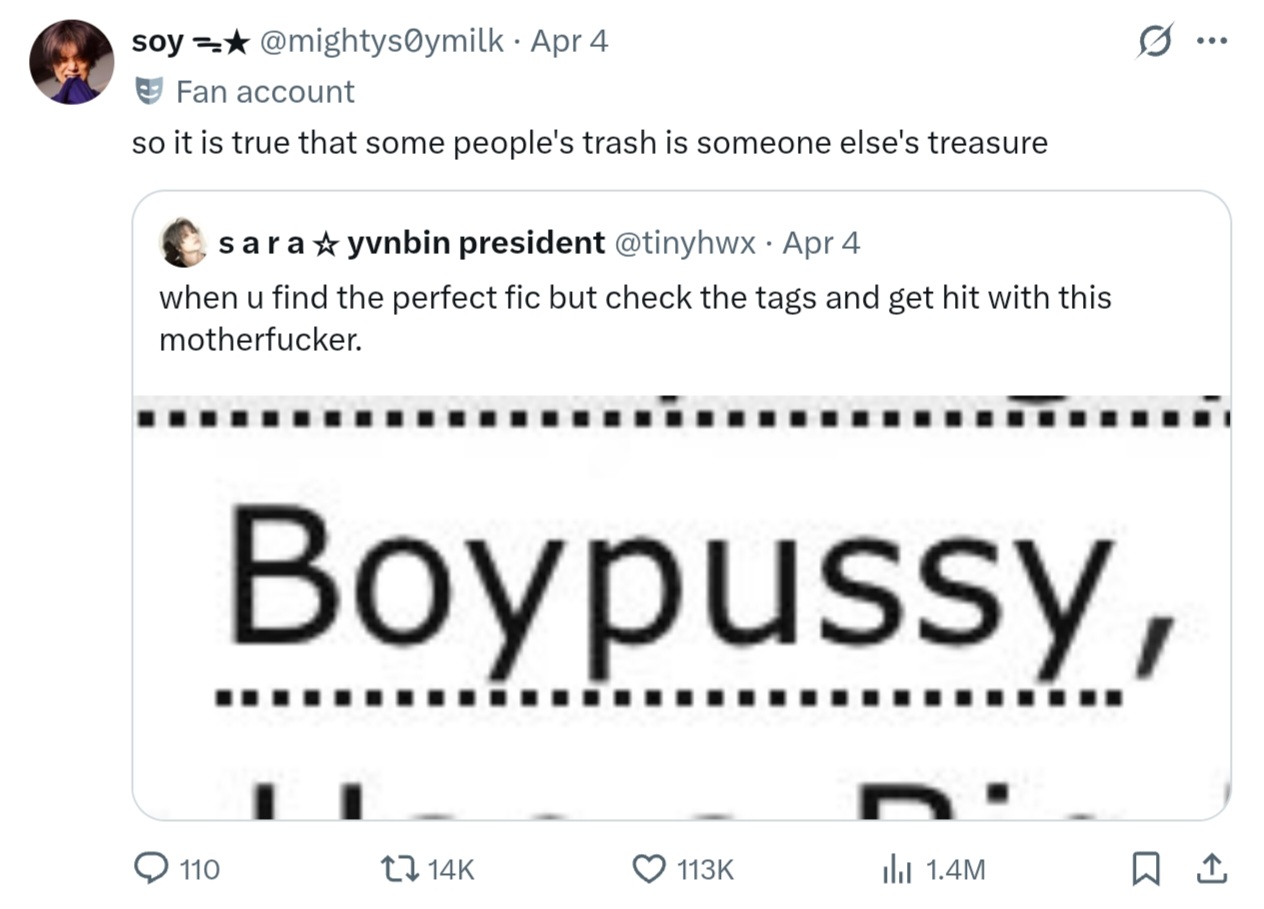This screenshot has height=909, width=1264.
Task: Open the quoted tweet text body
Action: 634,318
